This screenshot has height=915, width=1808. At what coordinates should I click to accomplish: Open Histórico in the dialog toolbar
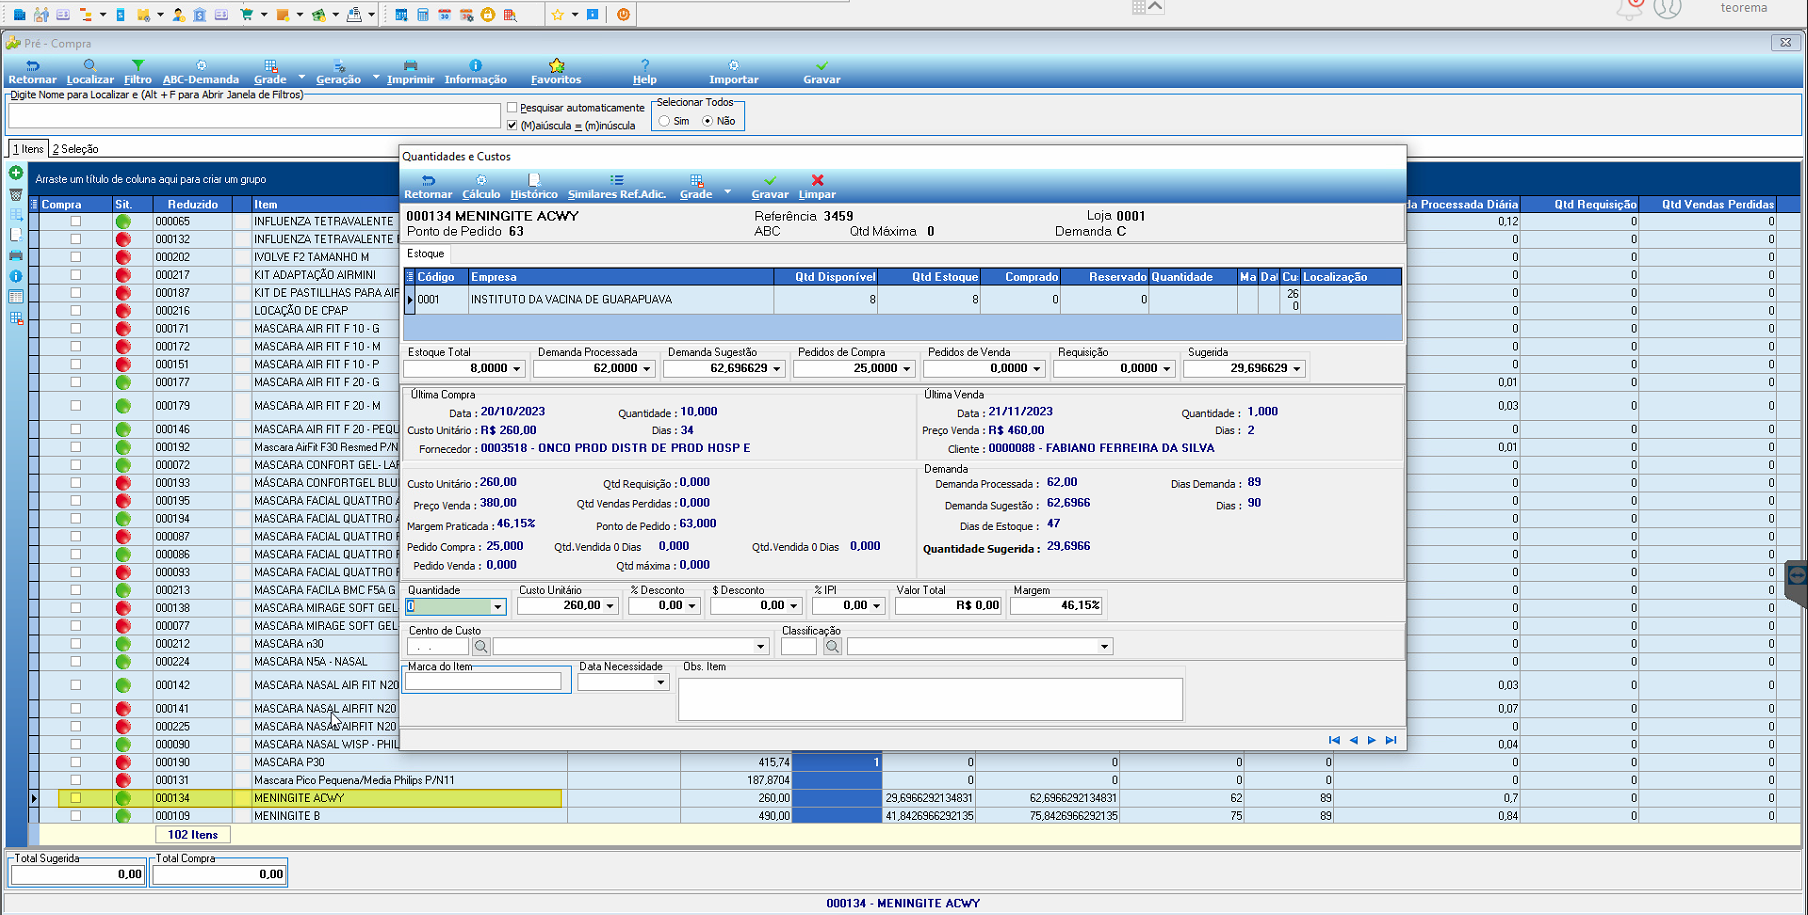click(x=534, y=187)
